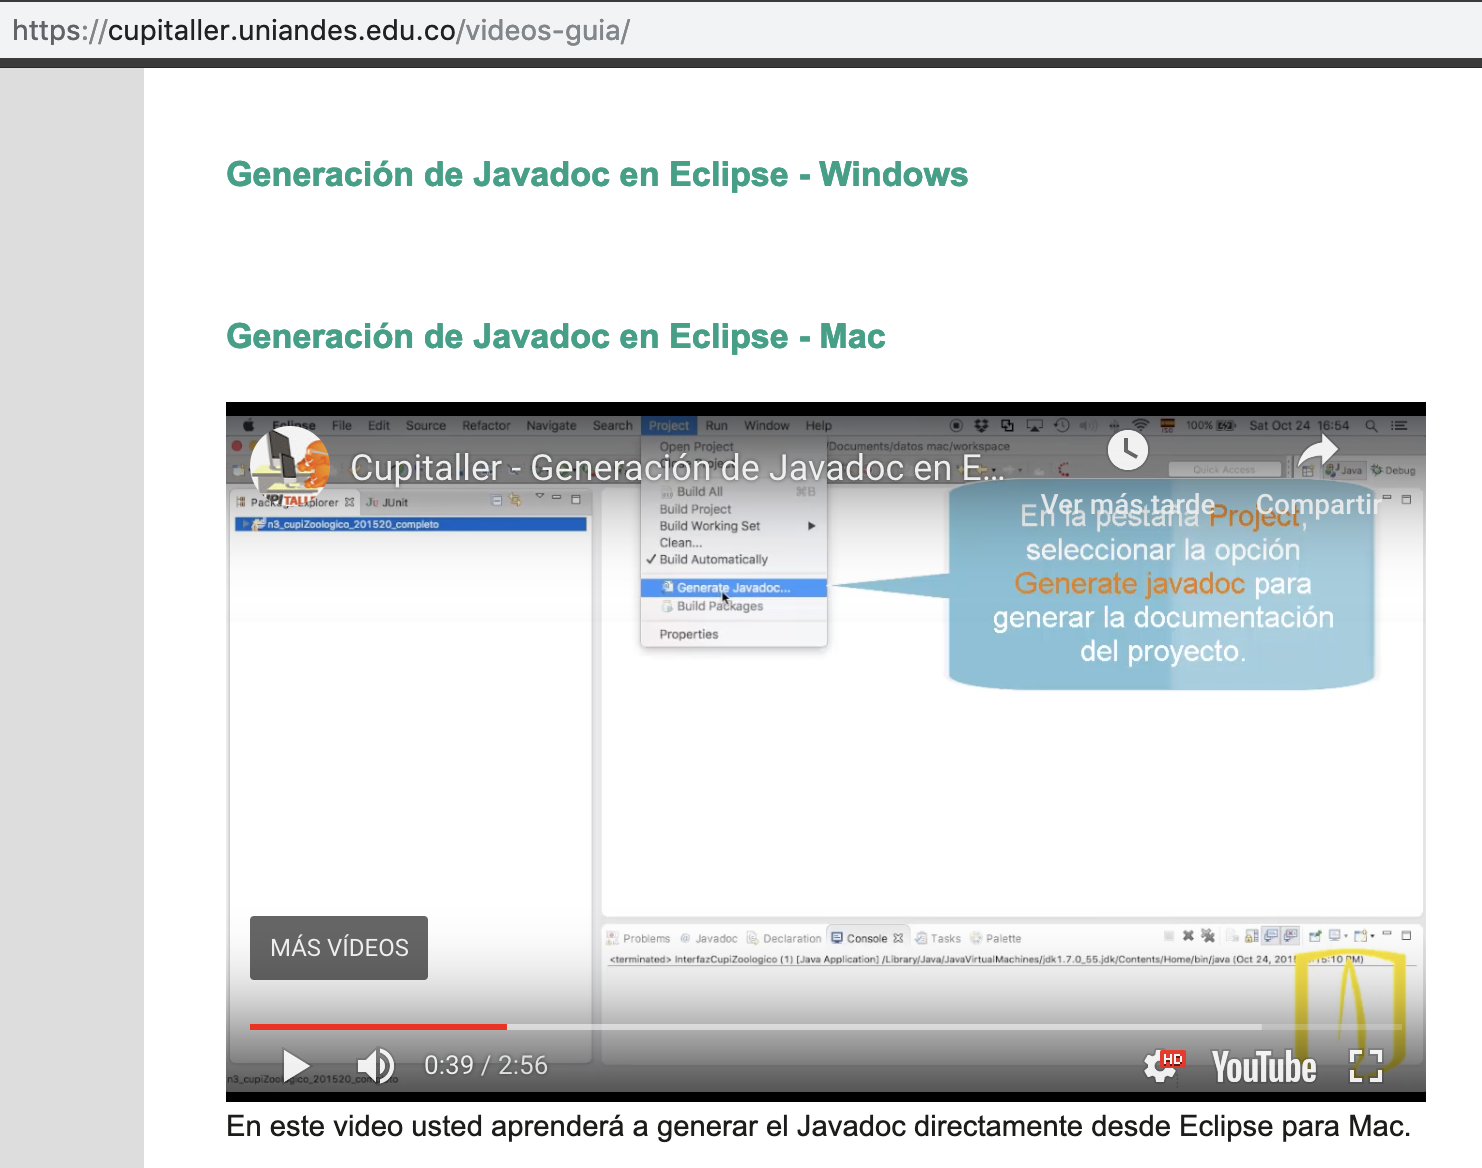
Task: Open the video title 'Cupitaller - Generación de Javadoc'
Action: click(676, 468)
